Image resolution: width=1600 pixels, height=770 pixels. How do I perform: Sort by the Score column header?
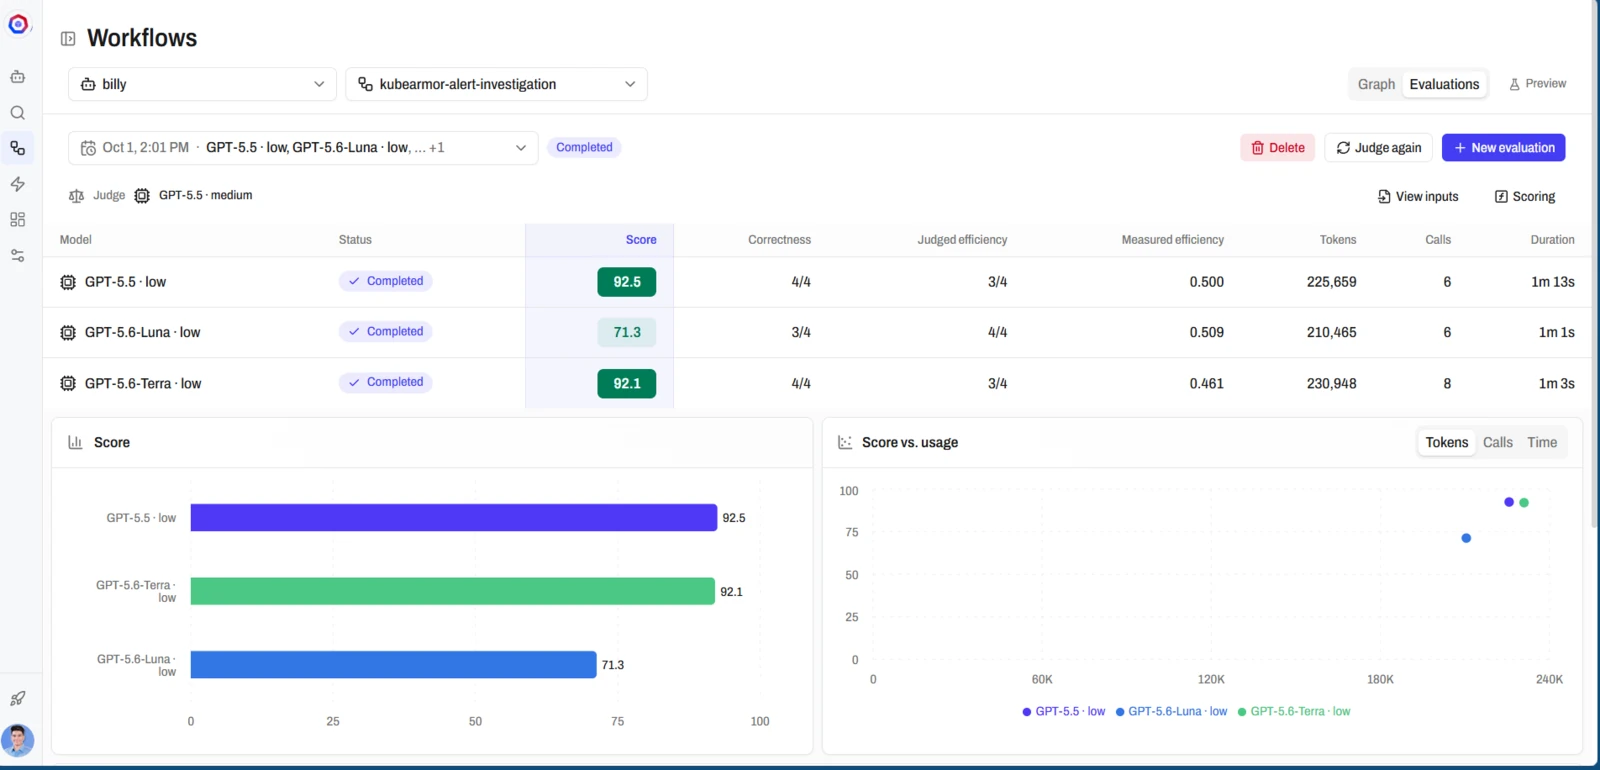(641, 240)
